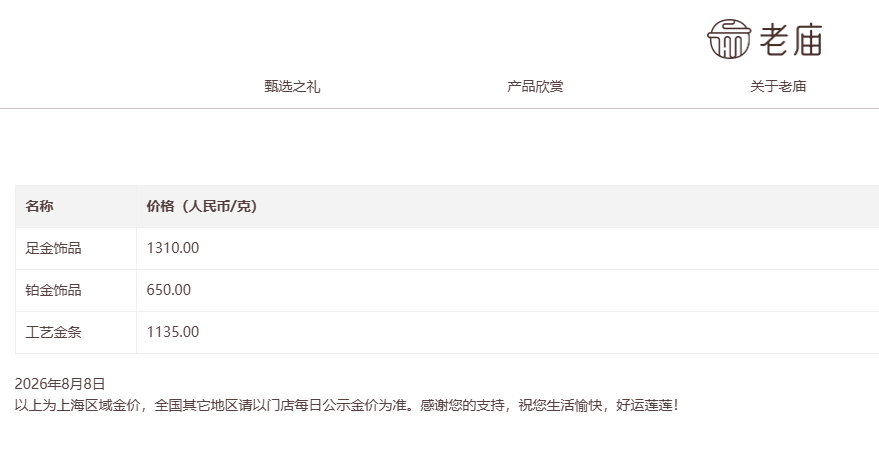This screenshot has width=879, height=457.
Task: Click the 价格 column header word
Action: (x=160, y=206)
